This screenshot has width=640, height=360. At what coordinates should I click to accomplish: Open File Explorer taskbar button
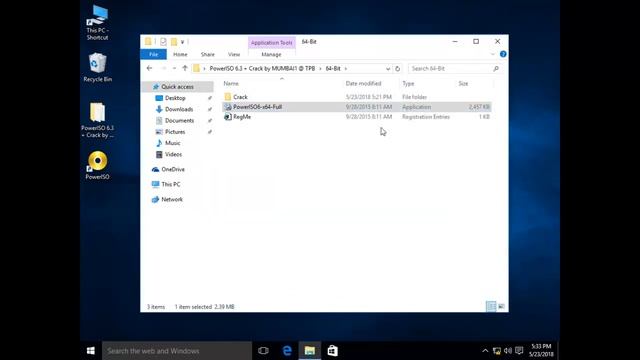(310, 351)
